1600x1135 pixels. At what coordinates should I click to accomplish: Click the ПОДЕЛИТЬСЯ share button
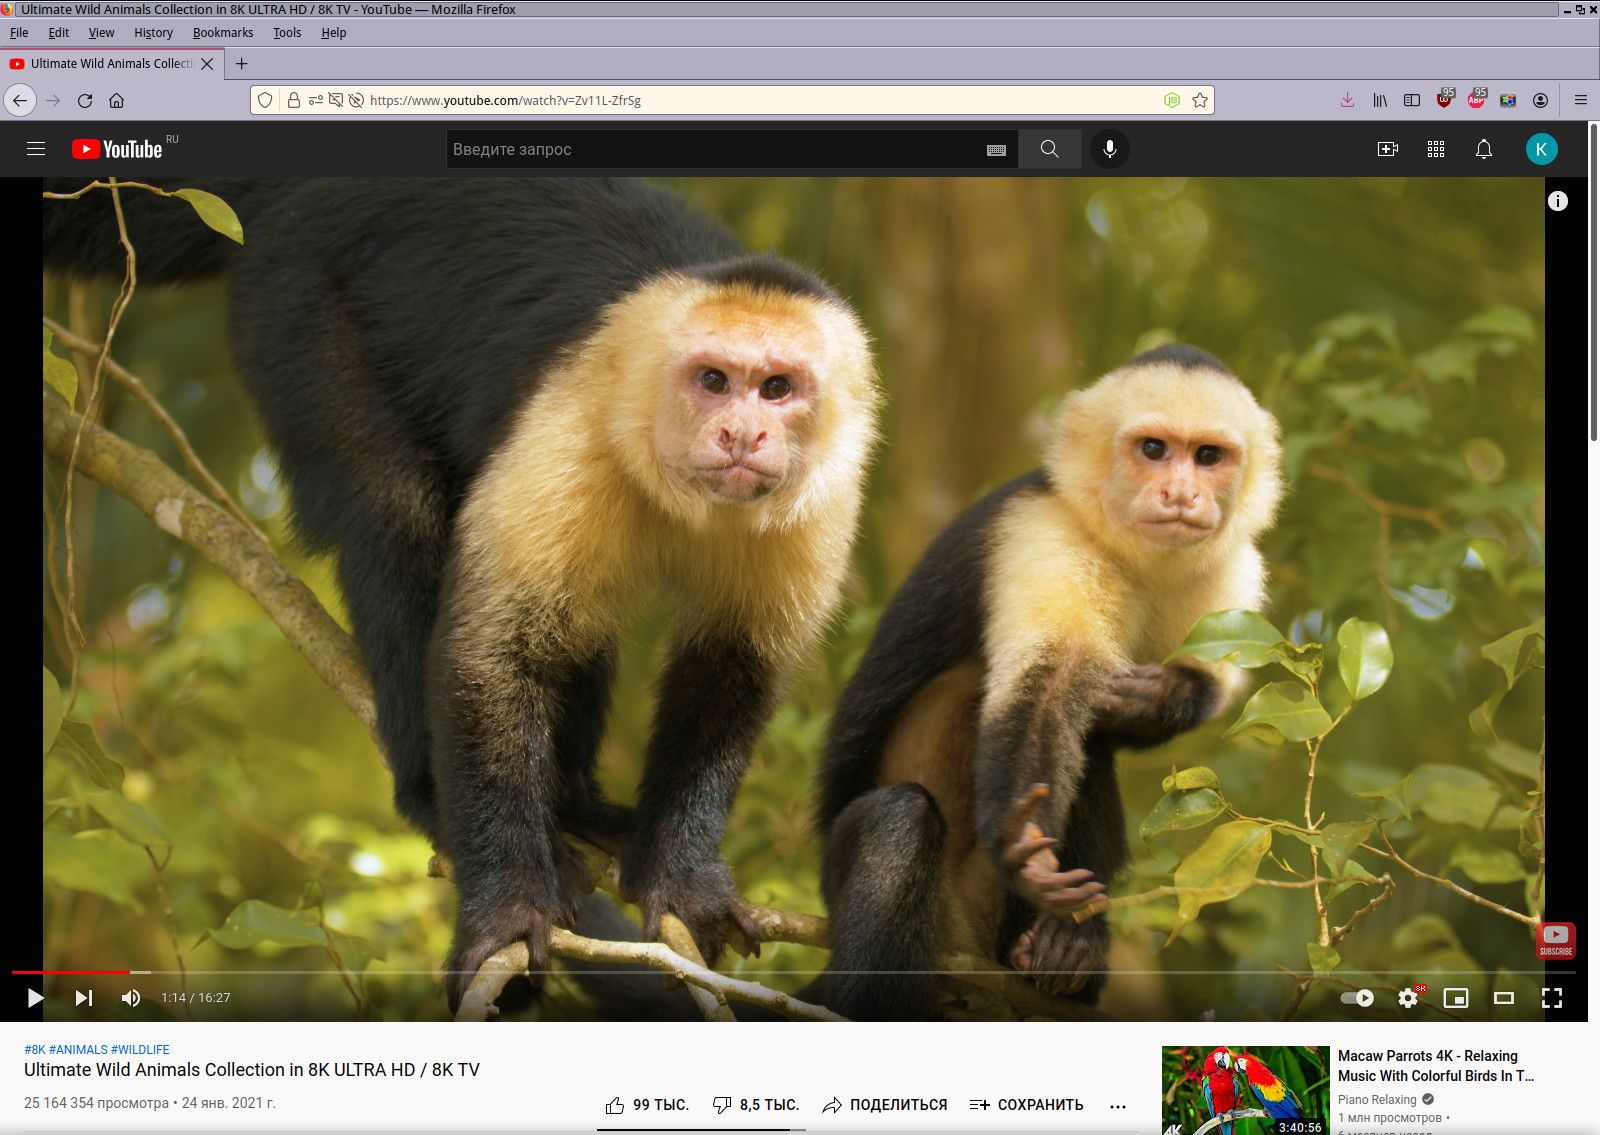coord(885,1105)
